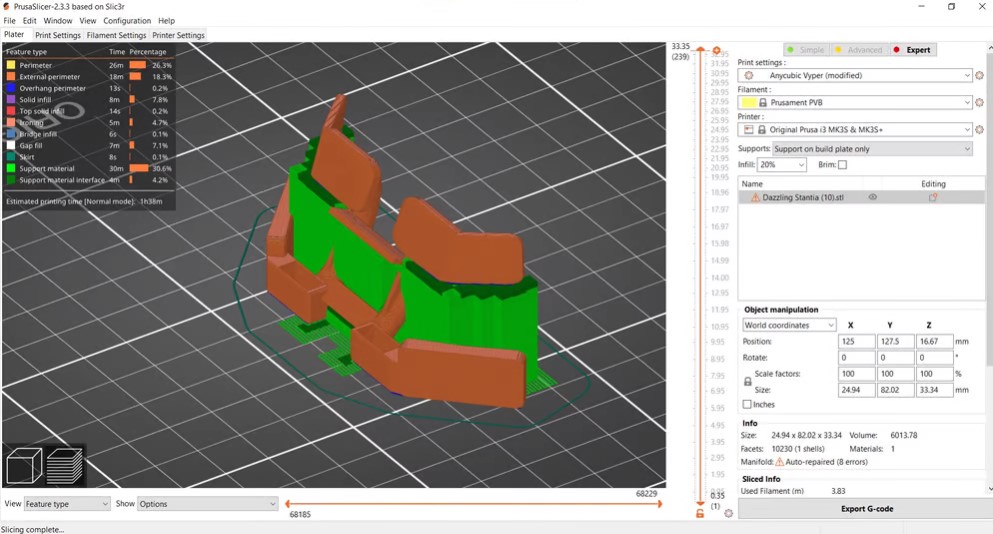Open printer settings gear next to Original Prusa i3

(979, 129)
